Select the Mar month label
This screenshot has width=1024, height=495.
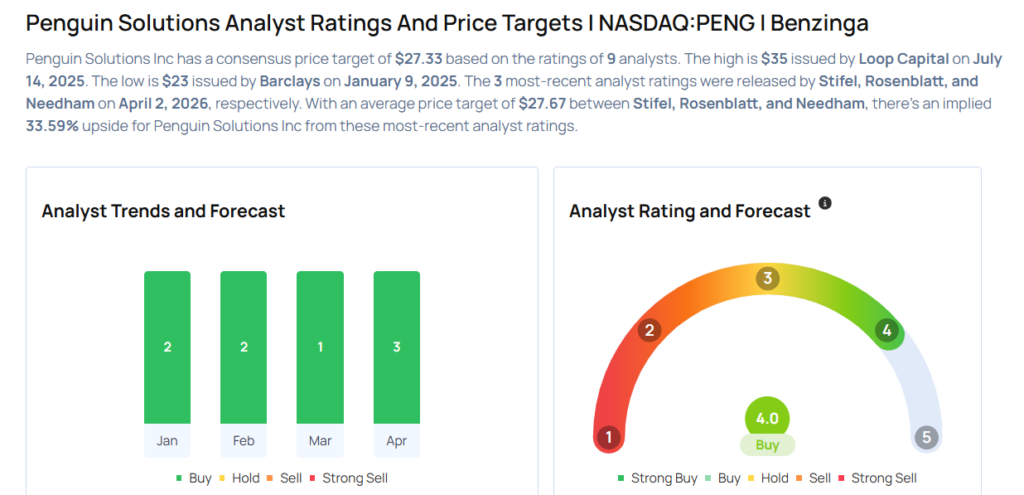click(x=320, y=441)
